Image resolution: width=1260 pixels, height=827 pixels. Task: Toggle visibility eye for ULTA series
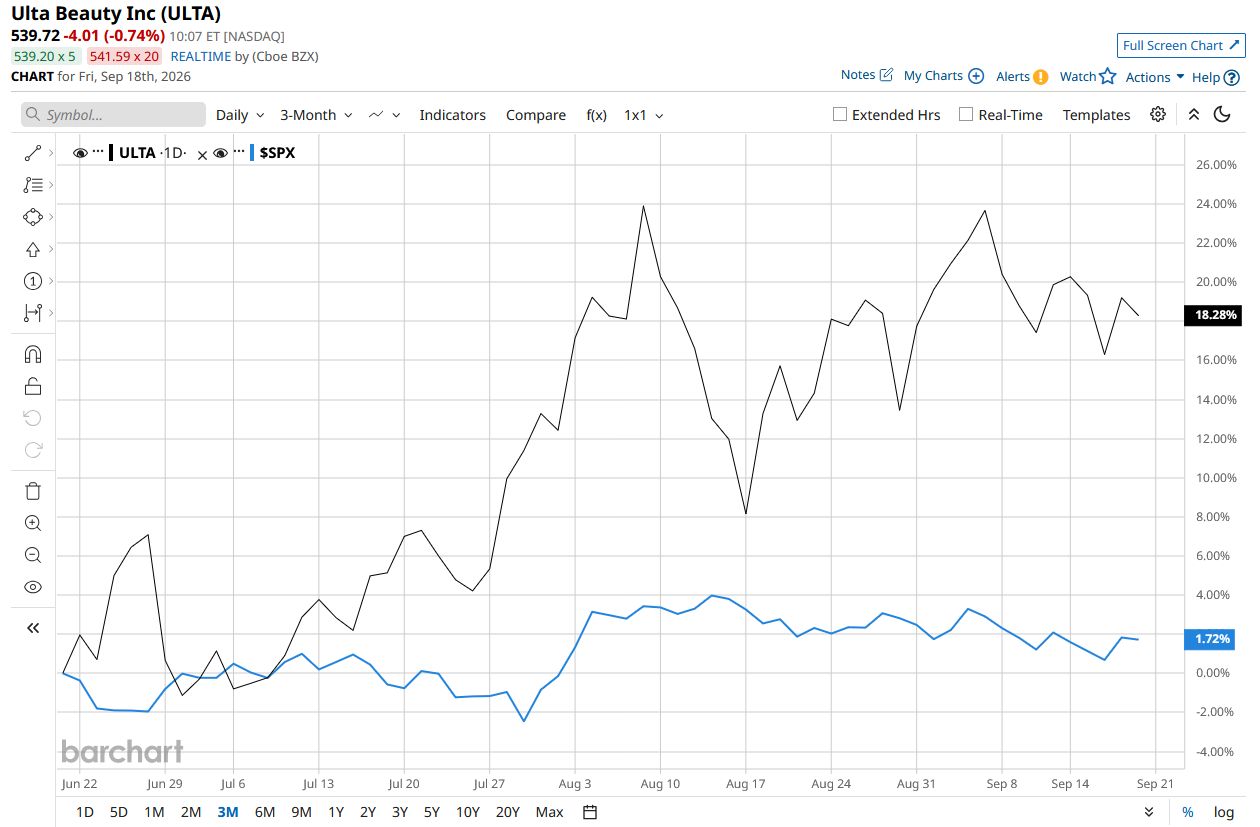pyautogui.click(x=80, y=153)
